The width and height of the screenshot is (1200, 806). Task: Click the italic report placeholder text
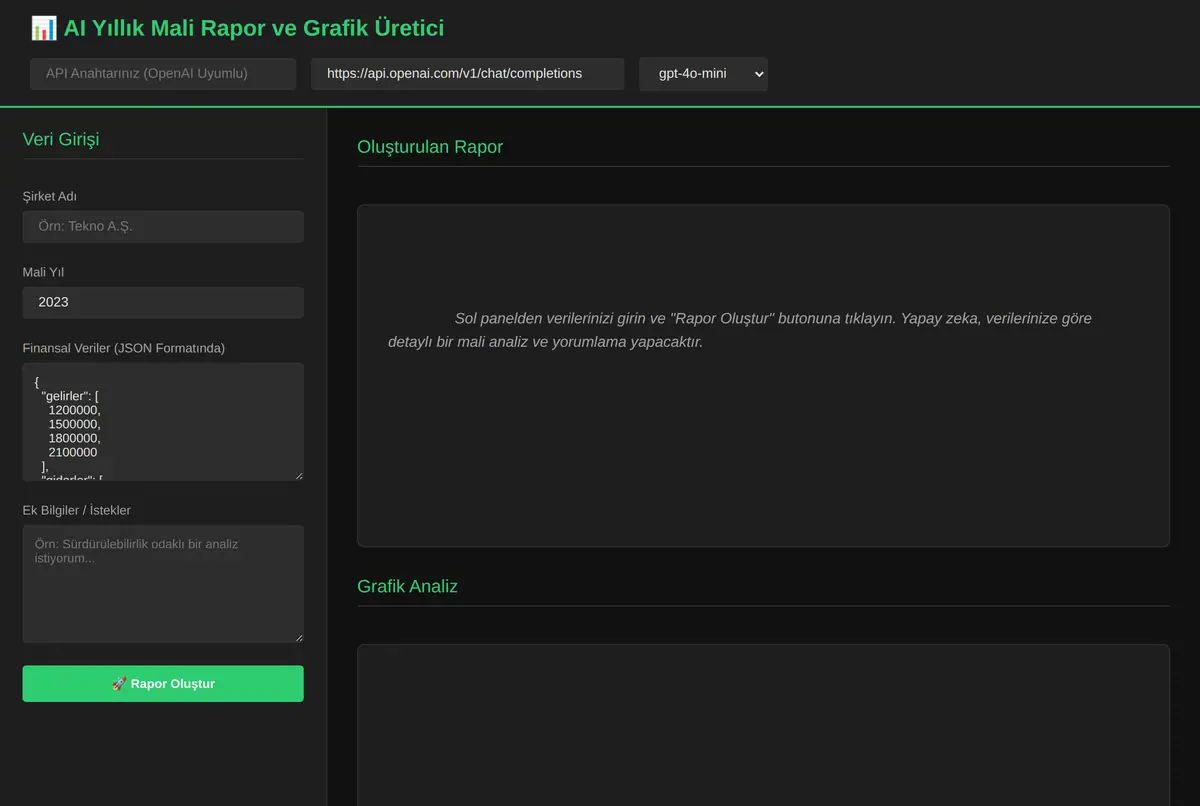click(x=740, y=330)
